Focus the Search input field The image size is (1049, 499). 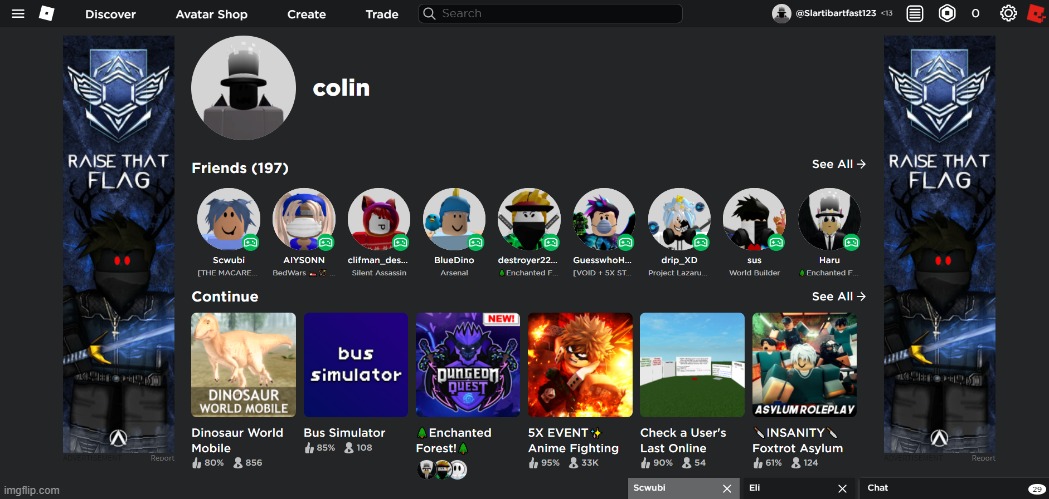(x=550, y=13)
